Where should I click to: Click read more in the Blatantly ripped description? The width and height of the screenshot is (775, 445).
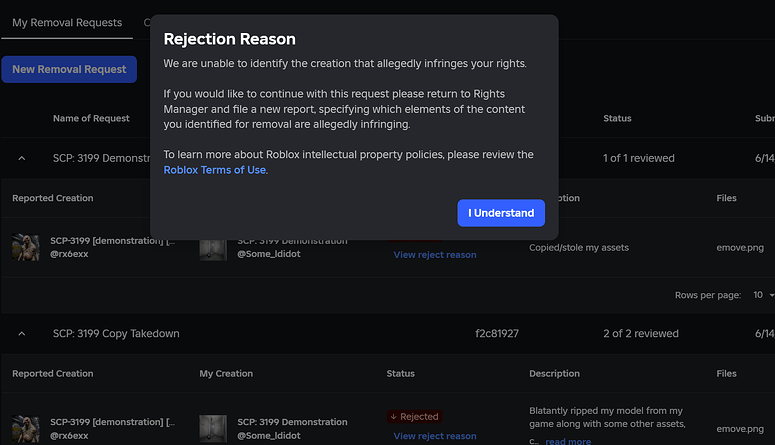coord(568,441)
